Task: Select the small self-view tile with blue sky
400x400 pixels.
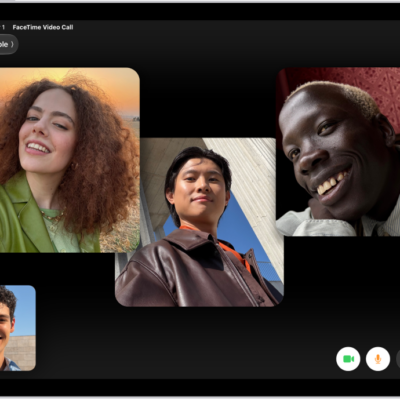Action: pyautogui.click(x=18, y=328)
